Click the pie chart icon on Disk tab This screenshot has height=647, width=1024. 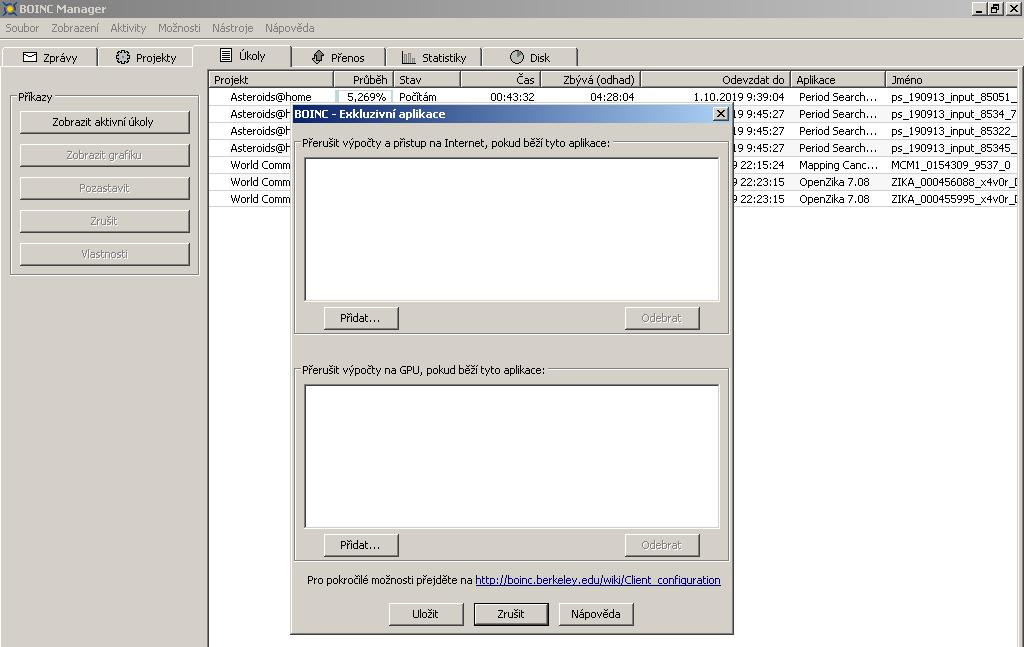[x=517, y=57]
